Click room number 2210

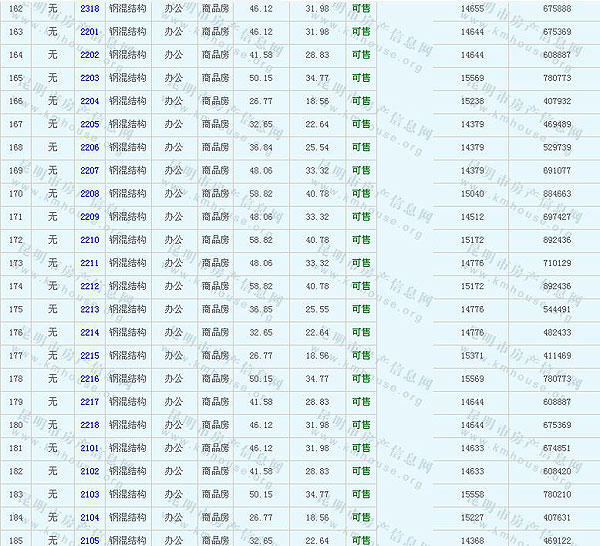tap(89, 240)
